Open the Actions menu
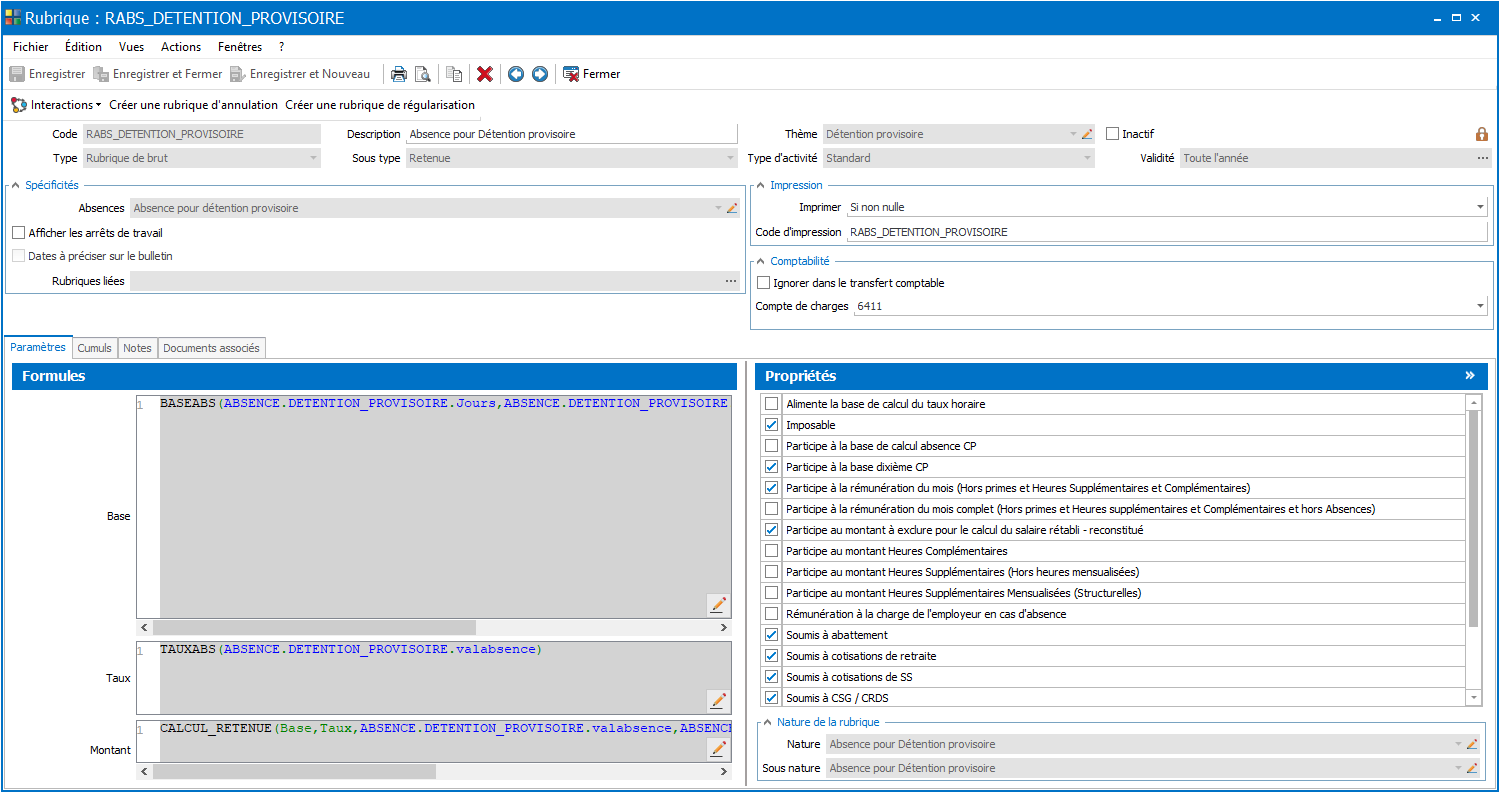Viewport: 1500px width, 793px height. [181, 47]
